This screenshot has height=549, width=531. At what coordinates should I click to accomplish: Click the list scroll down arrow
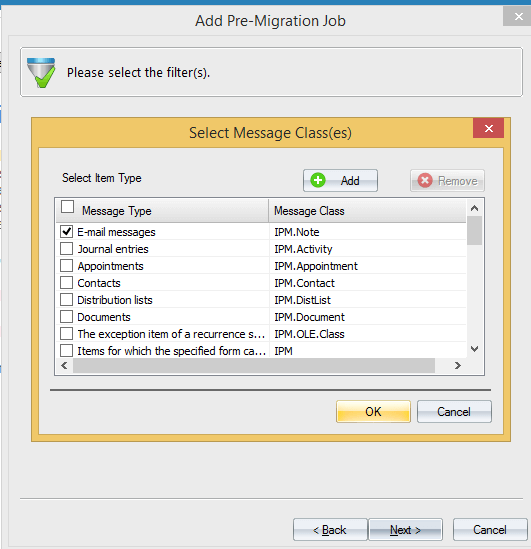(x=475, y=349)
